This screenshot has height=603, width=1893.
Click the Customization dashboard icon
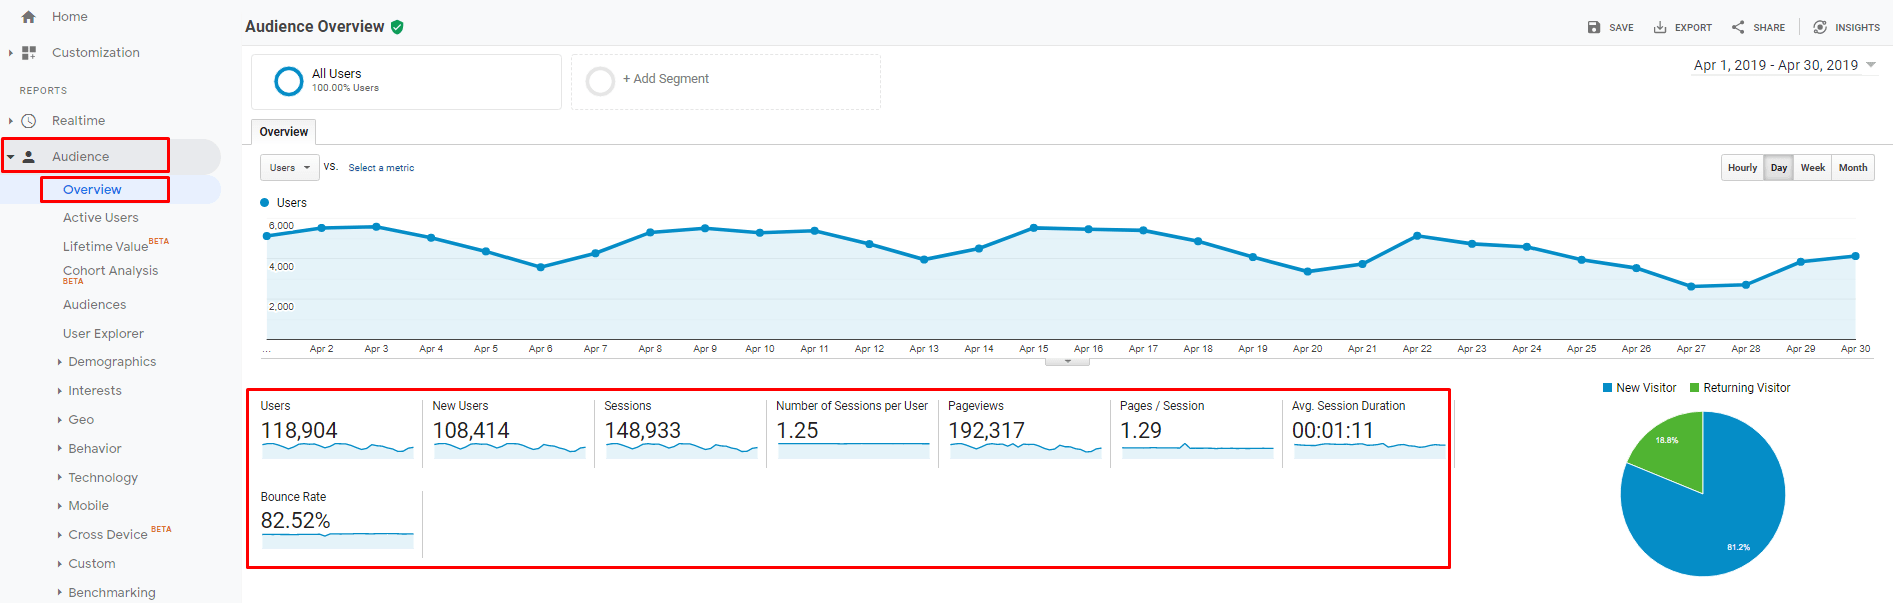(29, 53)
